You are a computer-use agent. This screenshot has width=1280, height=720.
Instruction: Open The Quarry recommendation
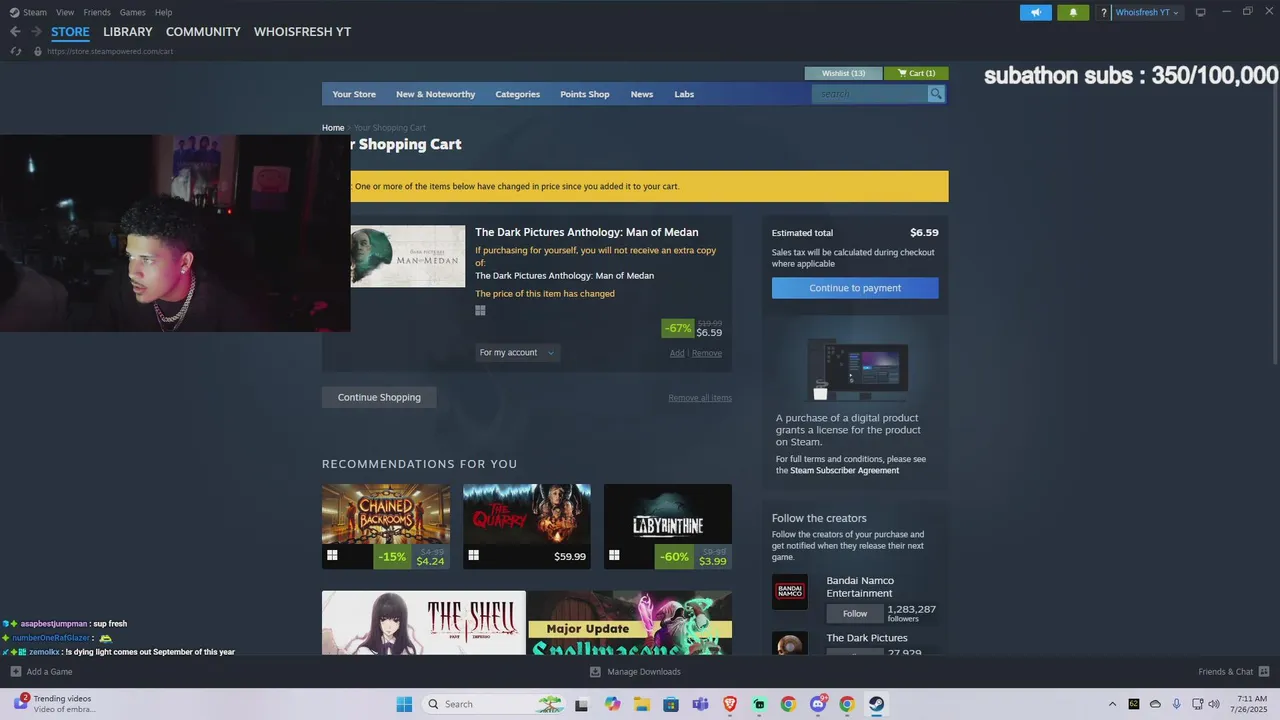pos(527,526)
